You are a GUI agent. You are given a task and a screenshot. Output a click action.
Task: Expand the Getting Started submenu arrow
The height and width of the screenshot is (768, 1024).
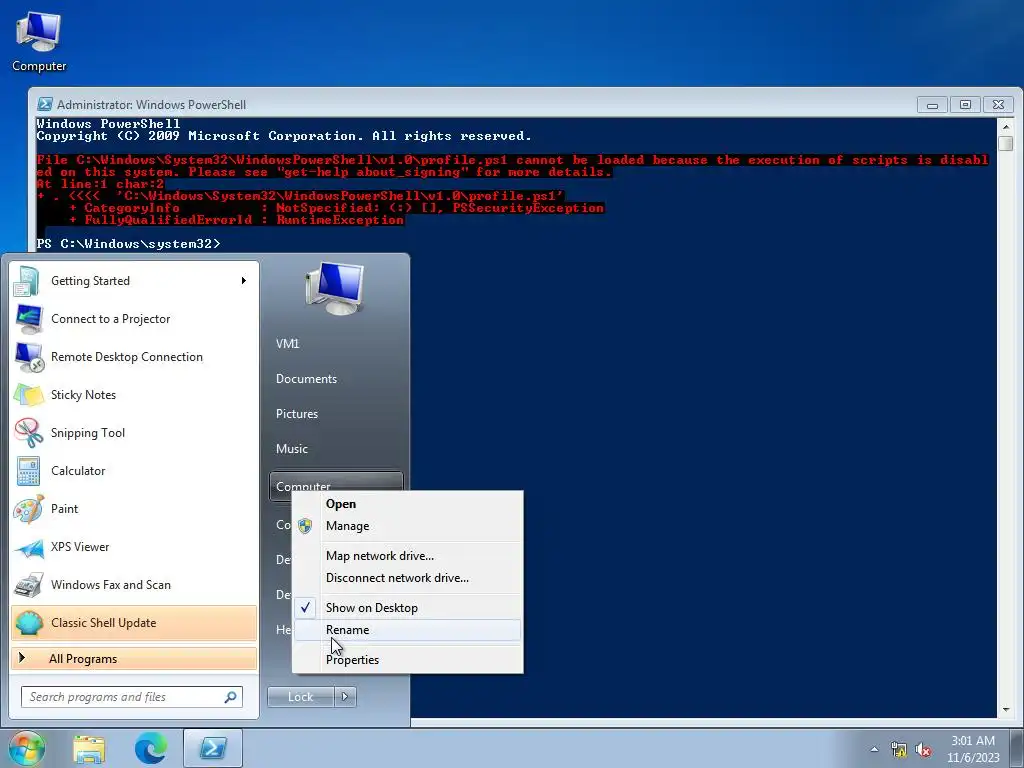tap(244, 281)
